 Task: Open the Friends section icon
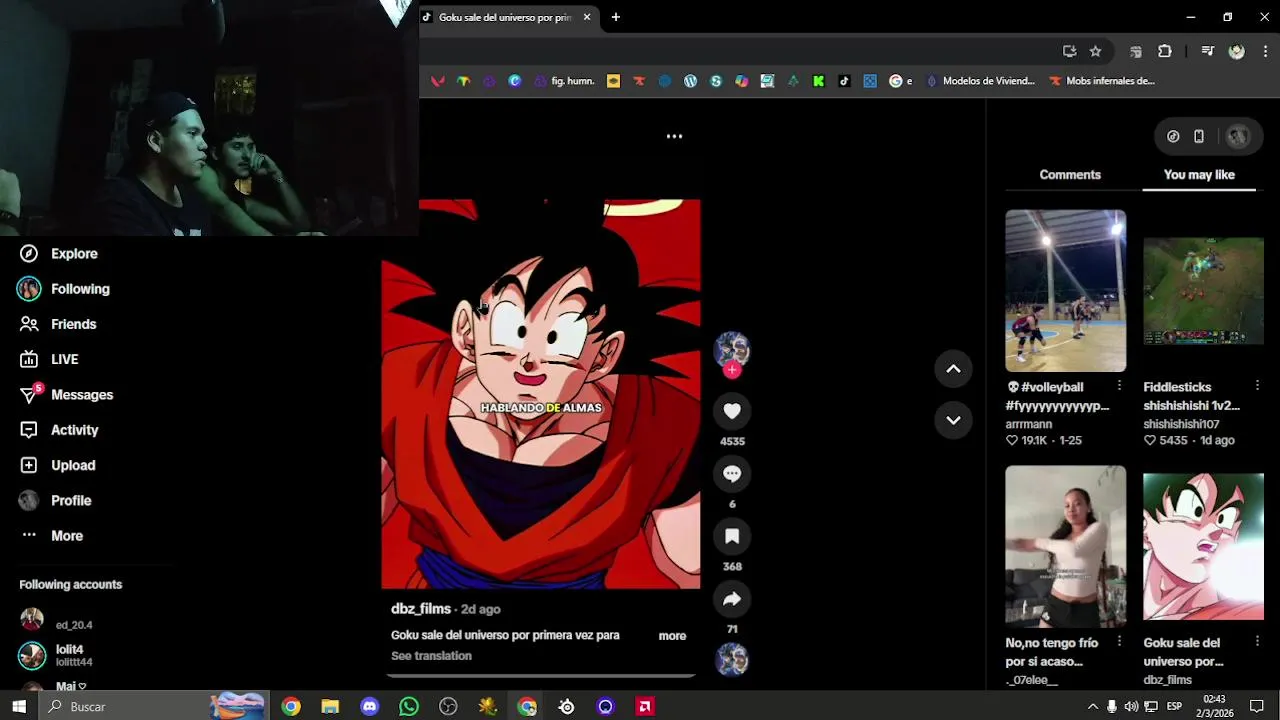[x=29, y=324]
